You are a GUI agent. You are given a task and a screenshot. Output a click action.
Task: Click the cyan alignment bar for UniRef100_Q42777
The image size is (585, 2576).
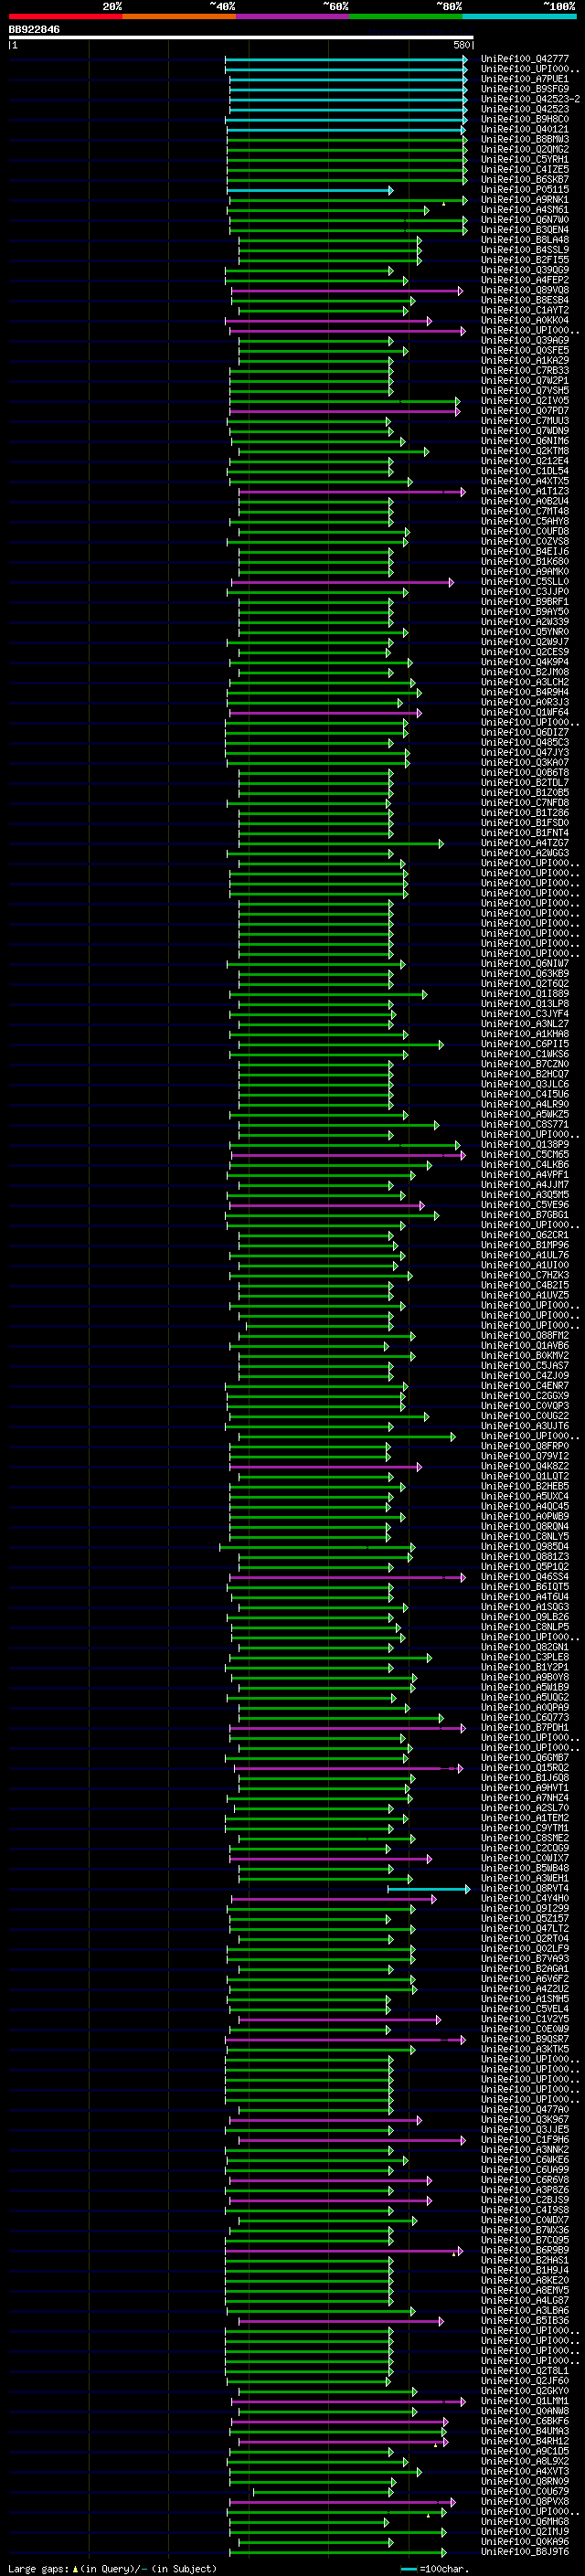tap(346, 59)
